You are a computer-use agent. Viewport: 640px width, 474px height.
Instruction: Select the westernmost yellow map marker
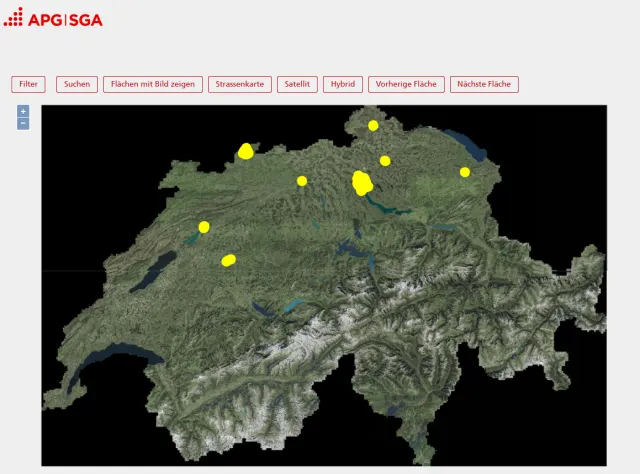click(x=204, y=227)
